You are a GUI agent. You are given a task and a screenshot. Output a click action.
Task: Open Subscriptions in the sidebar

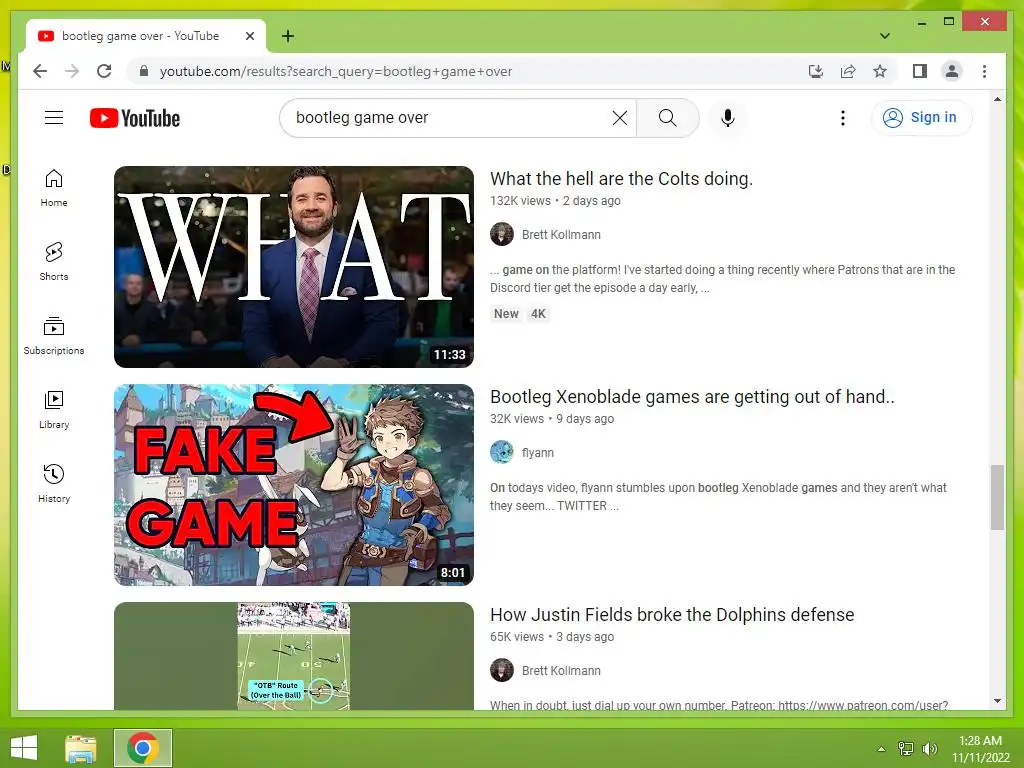(54, 336)
